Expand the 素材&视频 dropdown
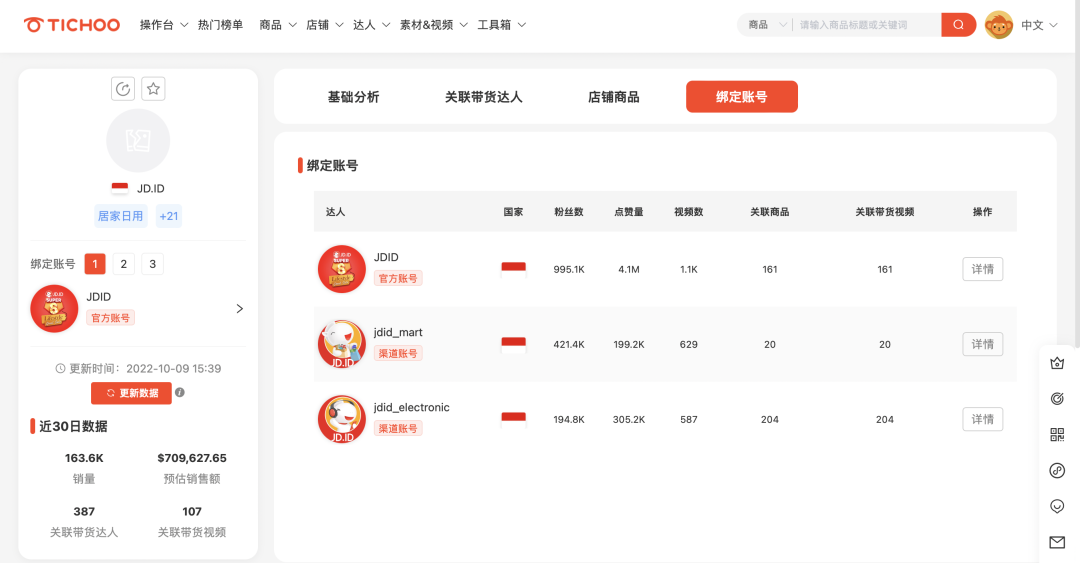 (x=434, y=25)
